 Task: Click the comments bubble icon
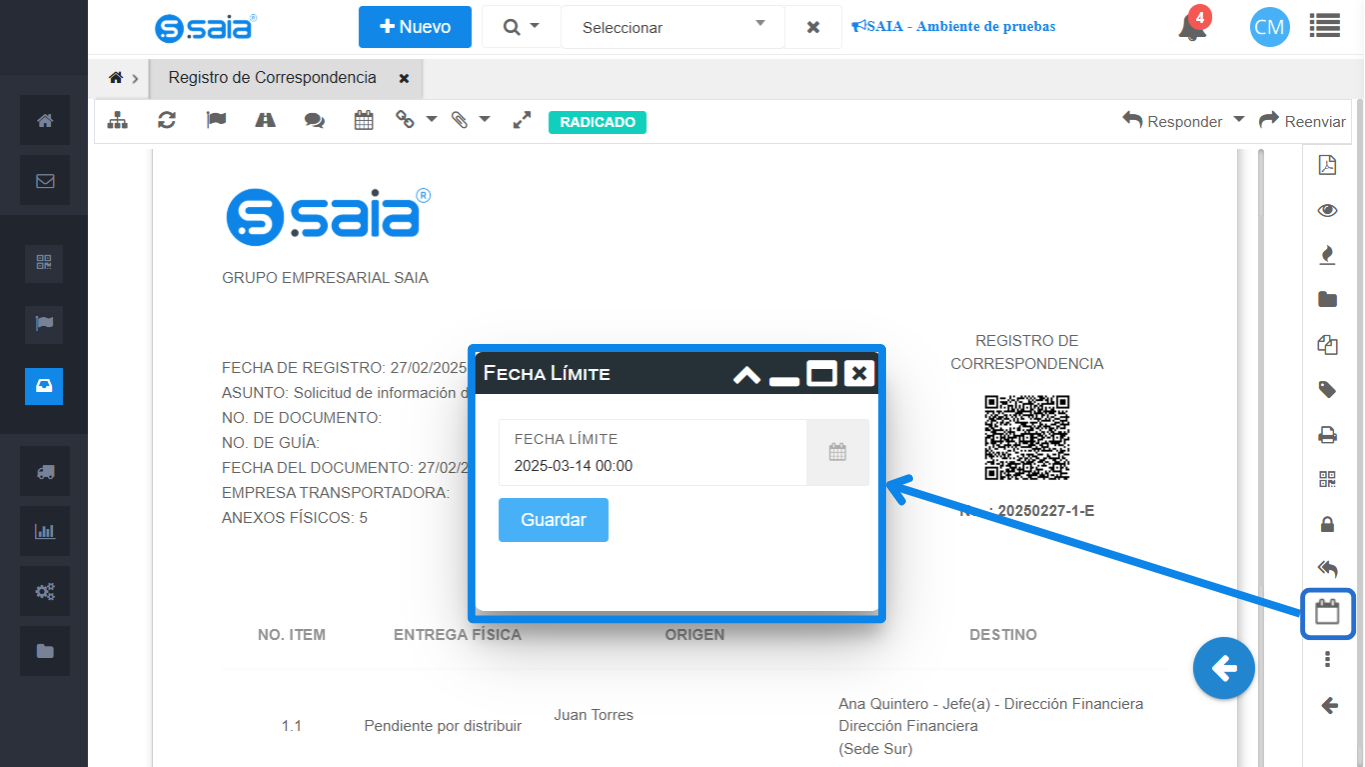click(314, 121)
